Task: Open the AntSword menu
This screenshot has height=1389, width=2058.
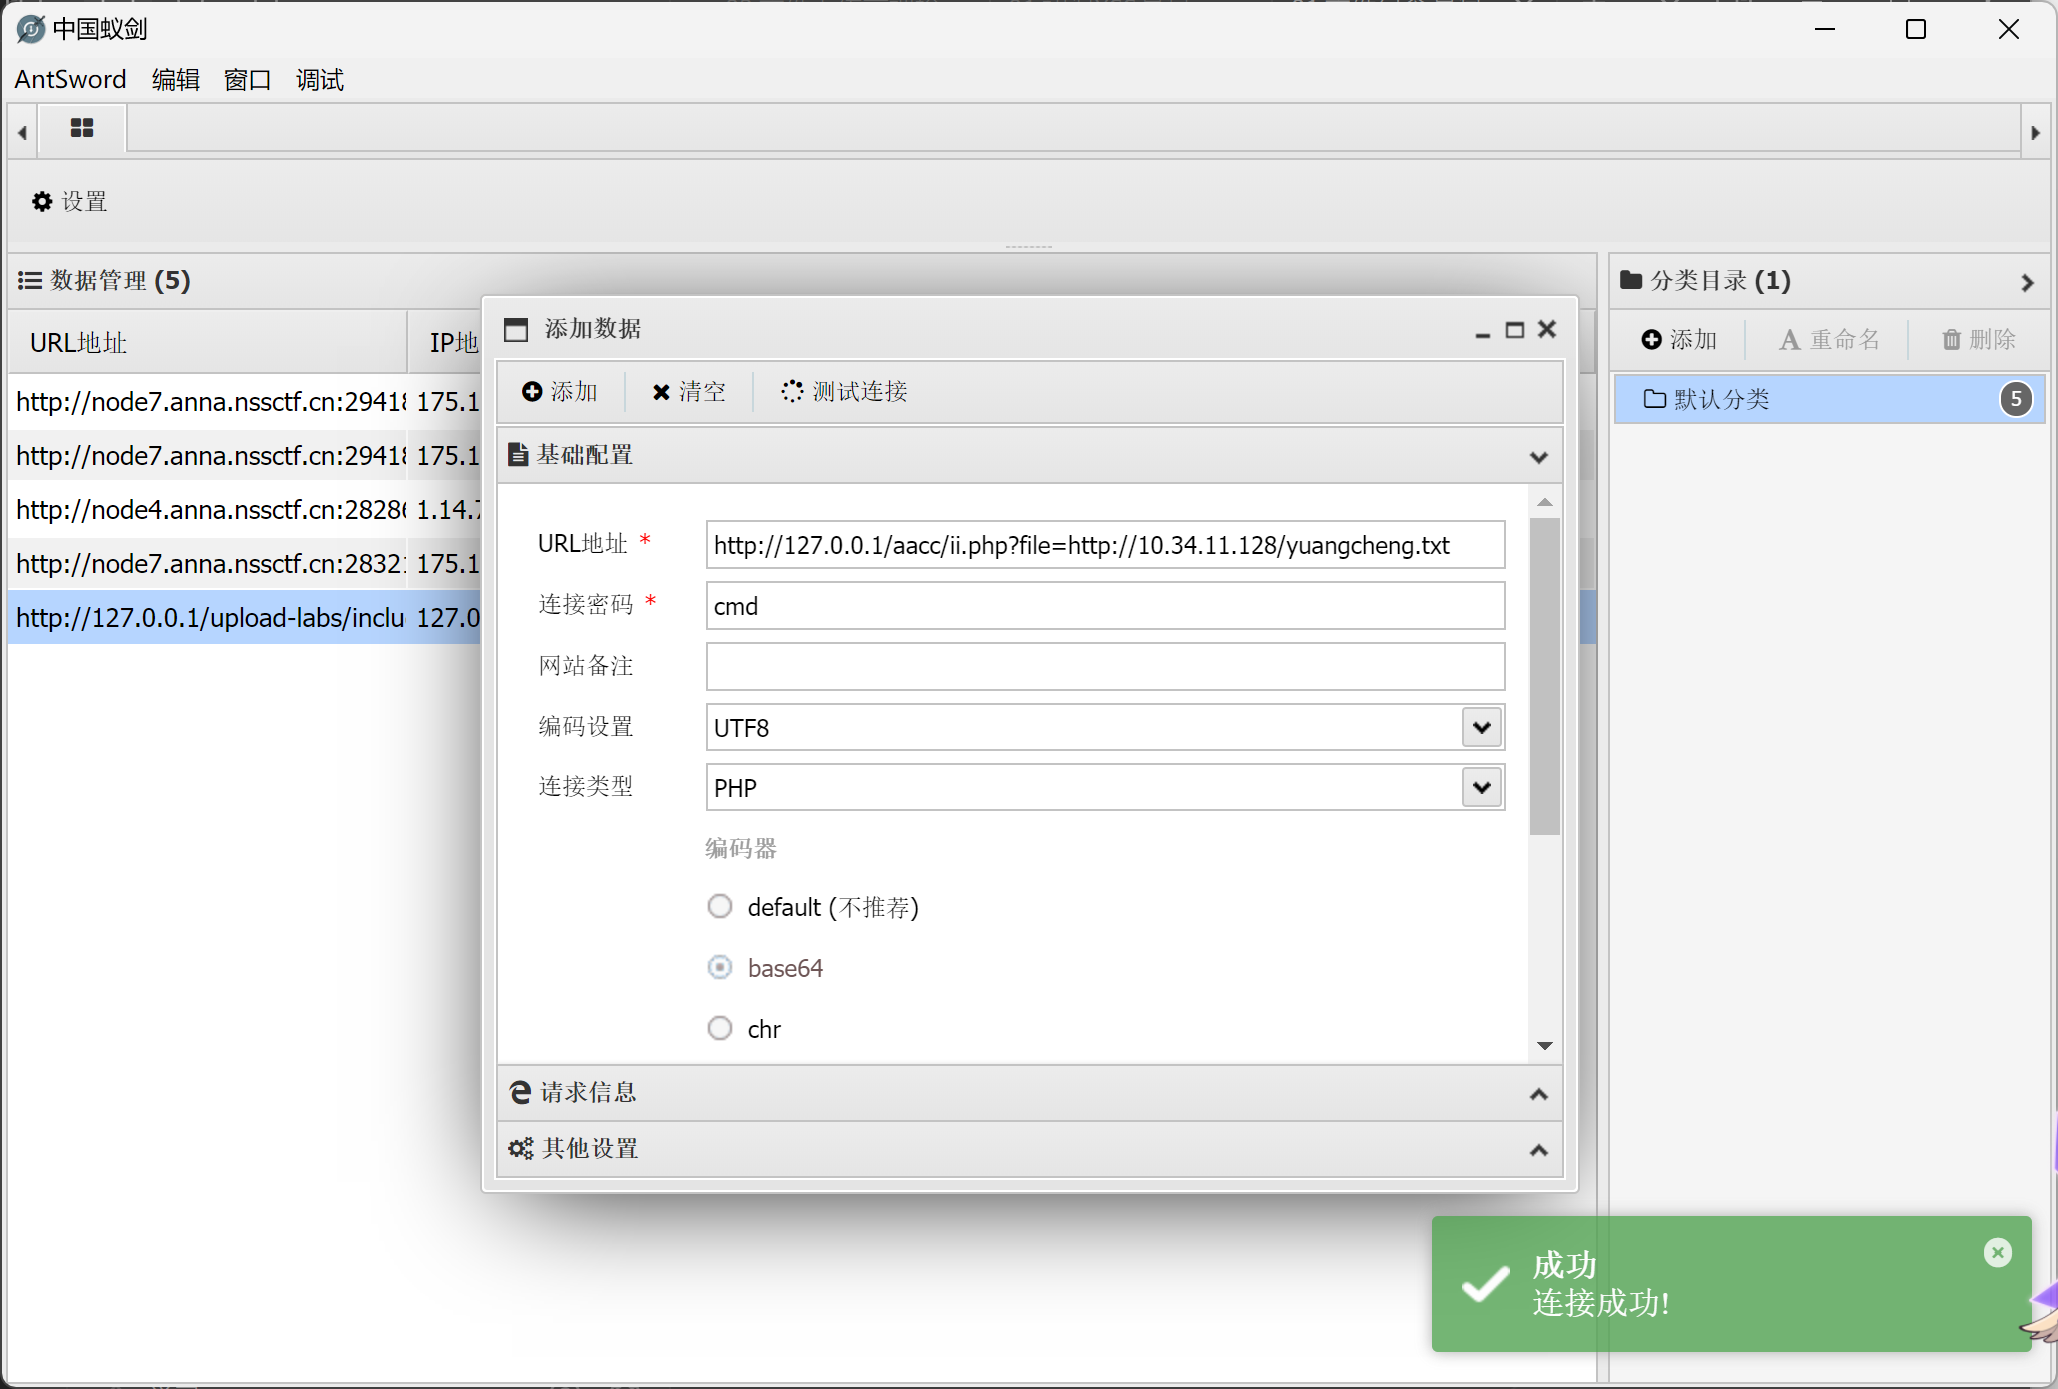Action: click(x=70, y=79)
